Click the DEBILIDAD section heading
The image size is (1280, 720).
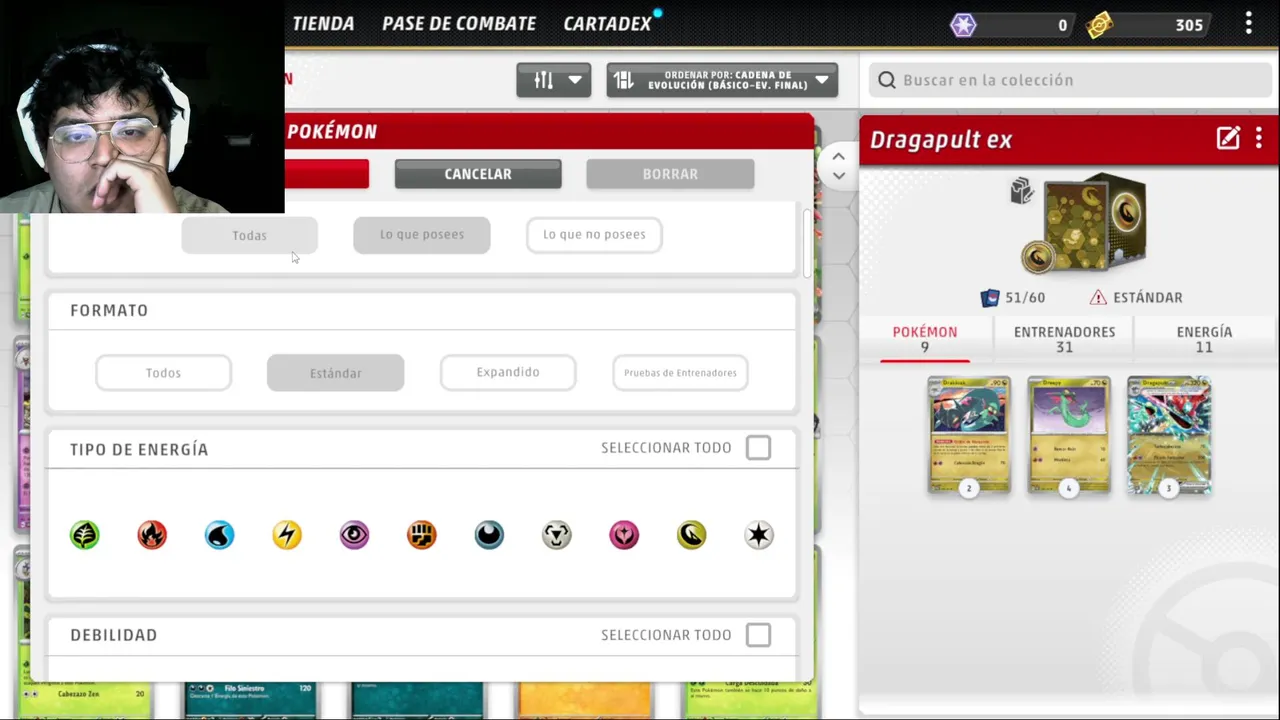[114, 635]
